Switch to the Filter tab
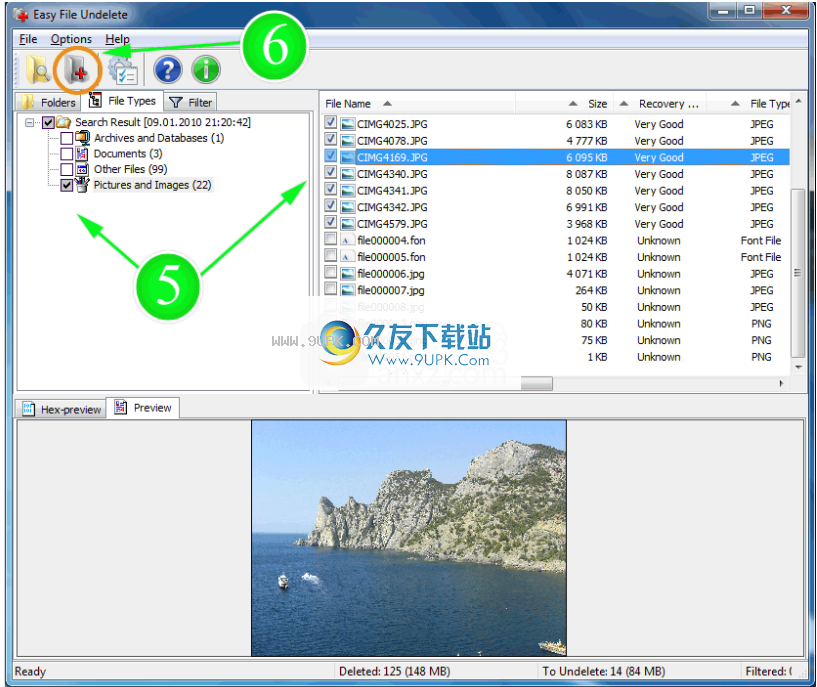 tap(191, 102)
